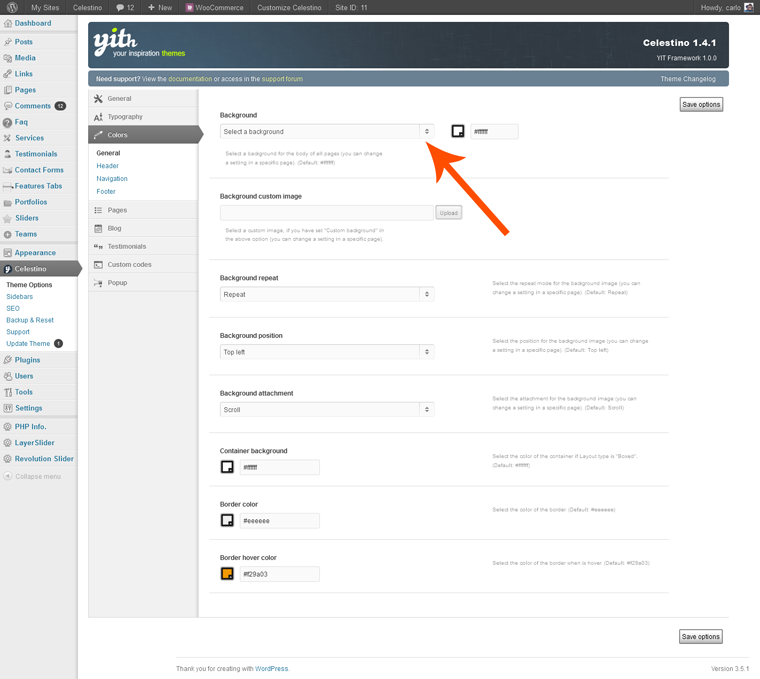Click the Appearance icon in sidebar
This screenshot has height=679, width=760.
8,253
